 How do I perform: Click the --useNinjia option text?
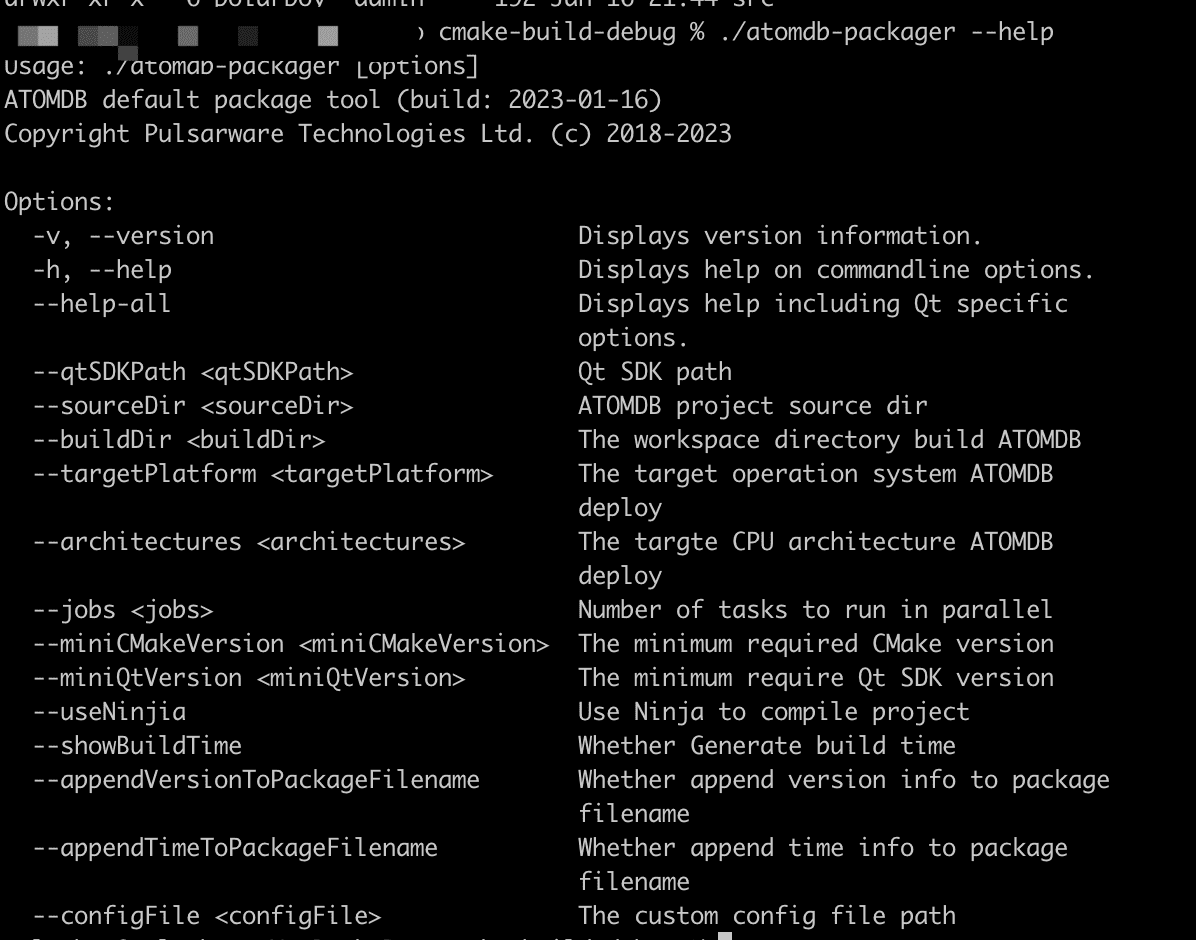(109, 712)
